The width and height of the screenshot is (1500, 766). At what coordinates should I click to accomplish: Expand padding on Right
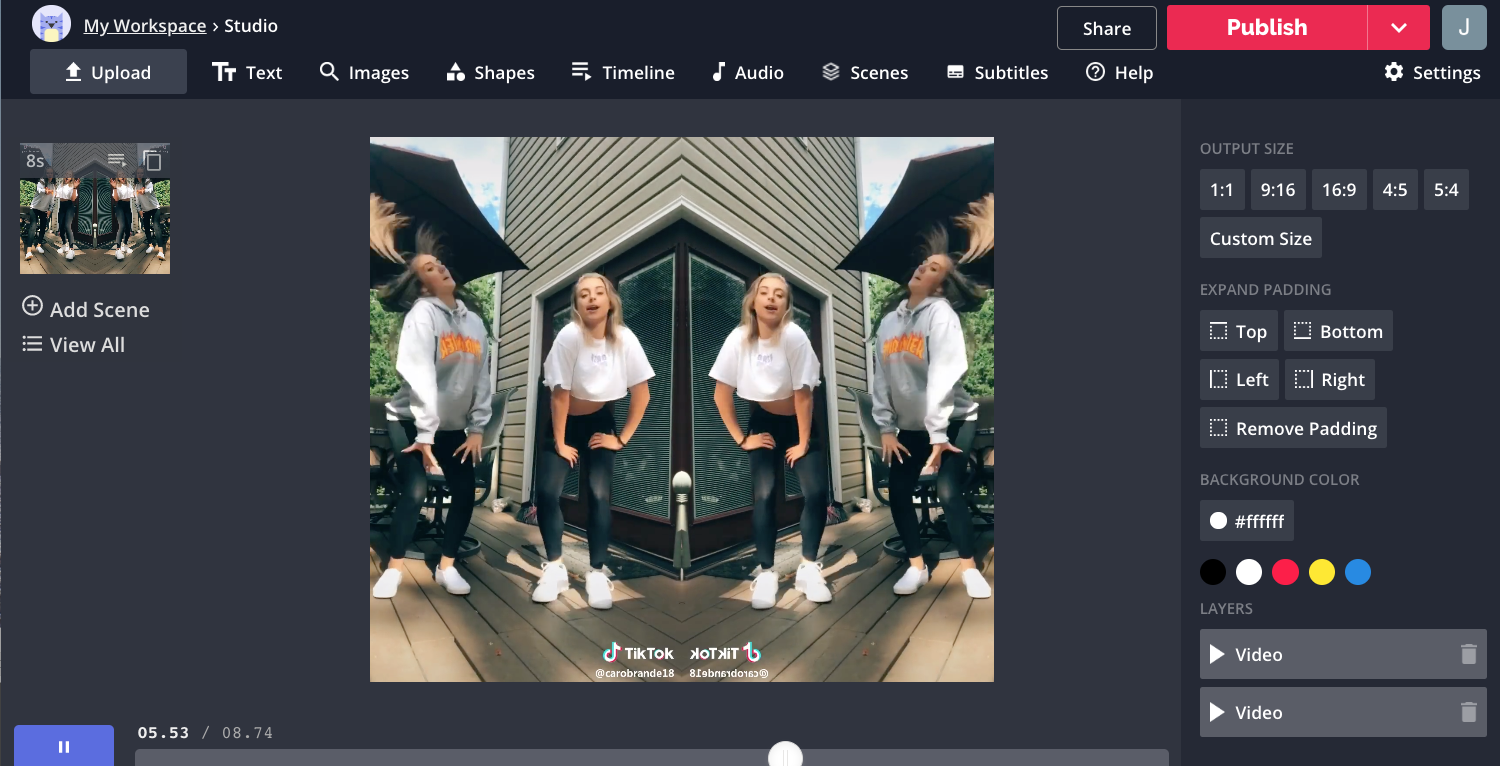1330,379
